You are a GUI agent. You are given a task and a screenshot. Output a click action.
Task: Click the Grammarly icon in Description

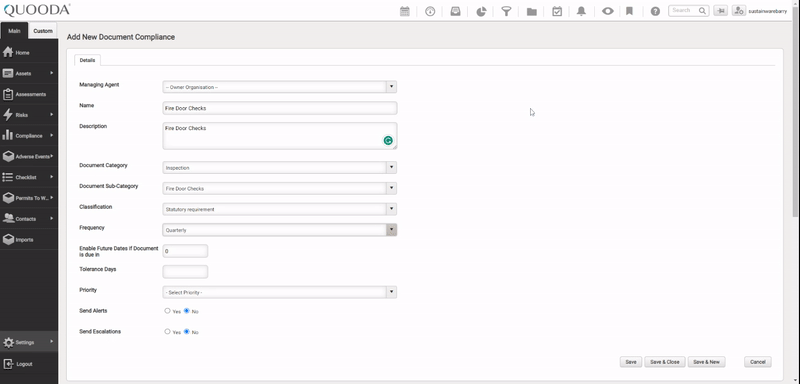tap(388, 141)
